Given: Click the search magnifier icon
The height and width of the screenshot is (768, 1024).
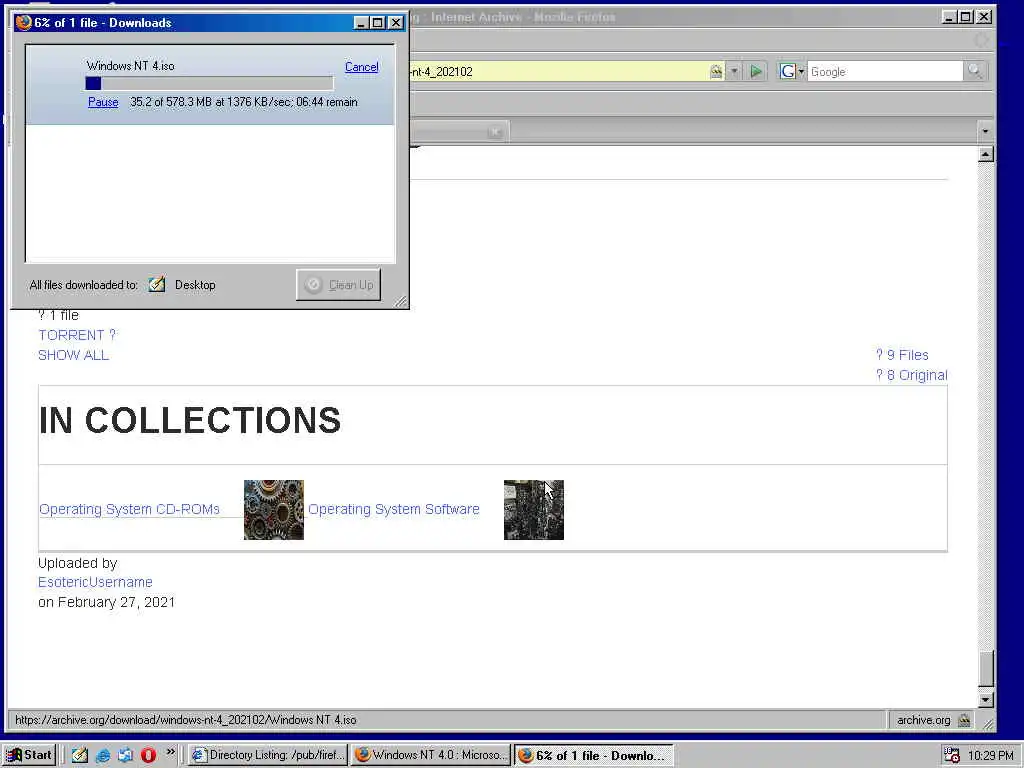Looking at the screenshot, I should coord(974,71).
